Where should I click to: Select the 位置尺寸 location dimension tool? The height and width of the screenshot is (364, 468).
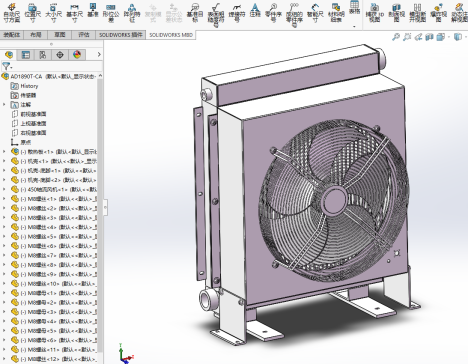32,12
